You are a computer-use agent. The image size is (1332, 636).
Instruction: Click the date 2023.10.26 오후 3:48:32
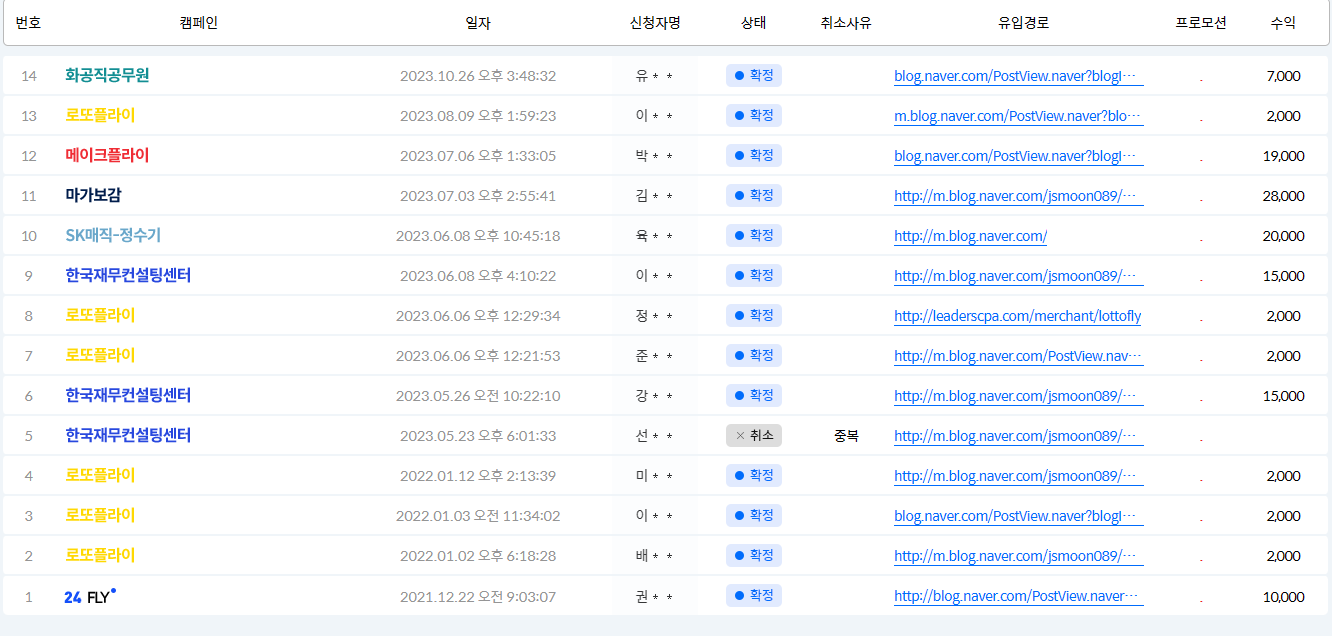478,76
